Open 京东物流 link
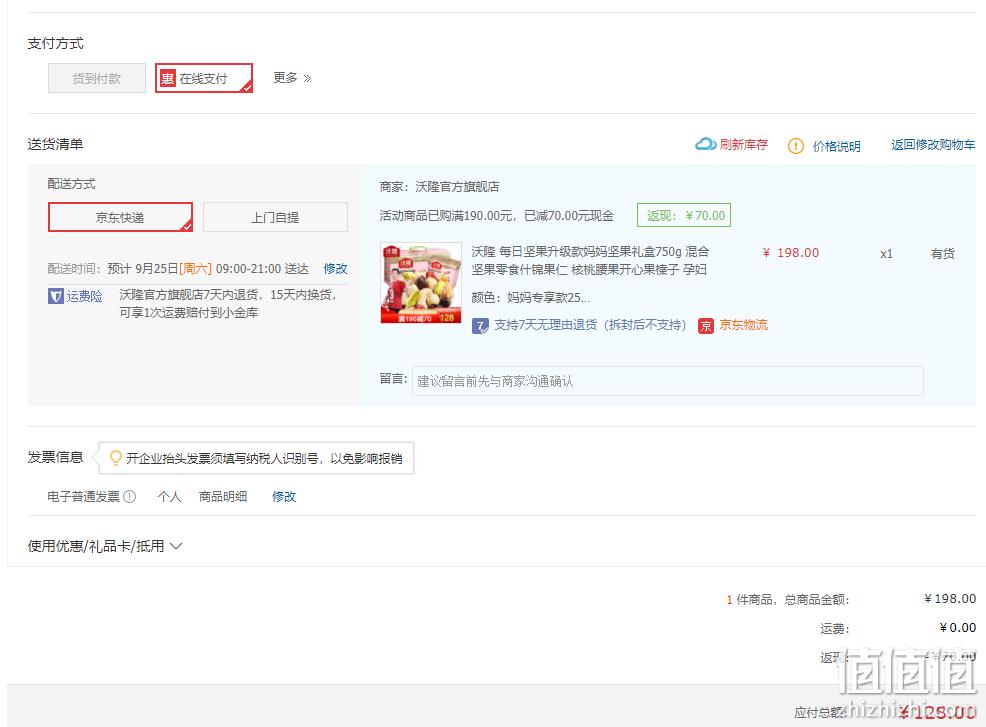Viewport: 986px width, 727px height. tap(743, 325)
